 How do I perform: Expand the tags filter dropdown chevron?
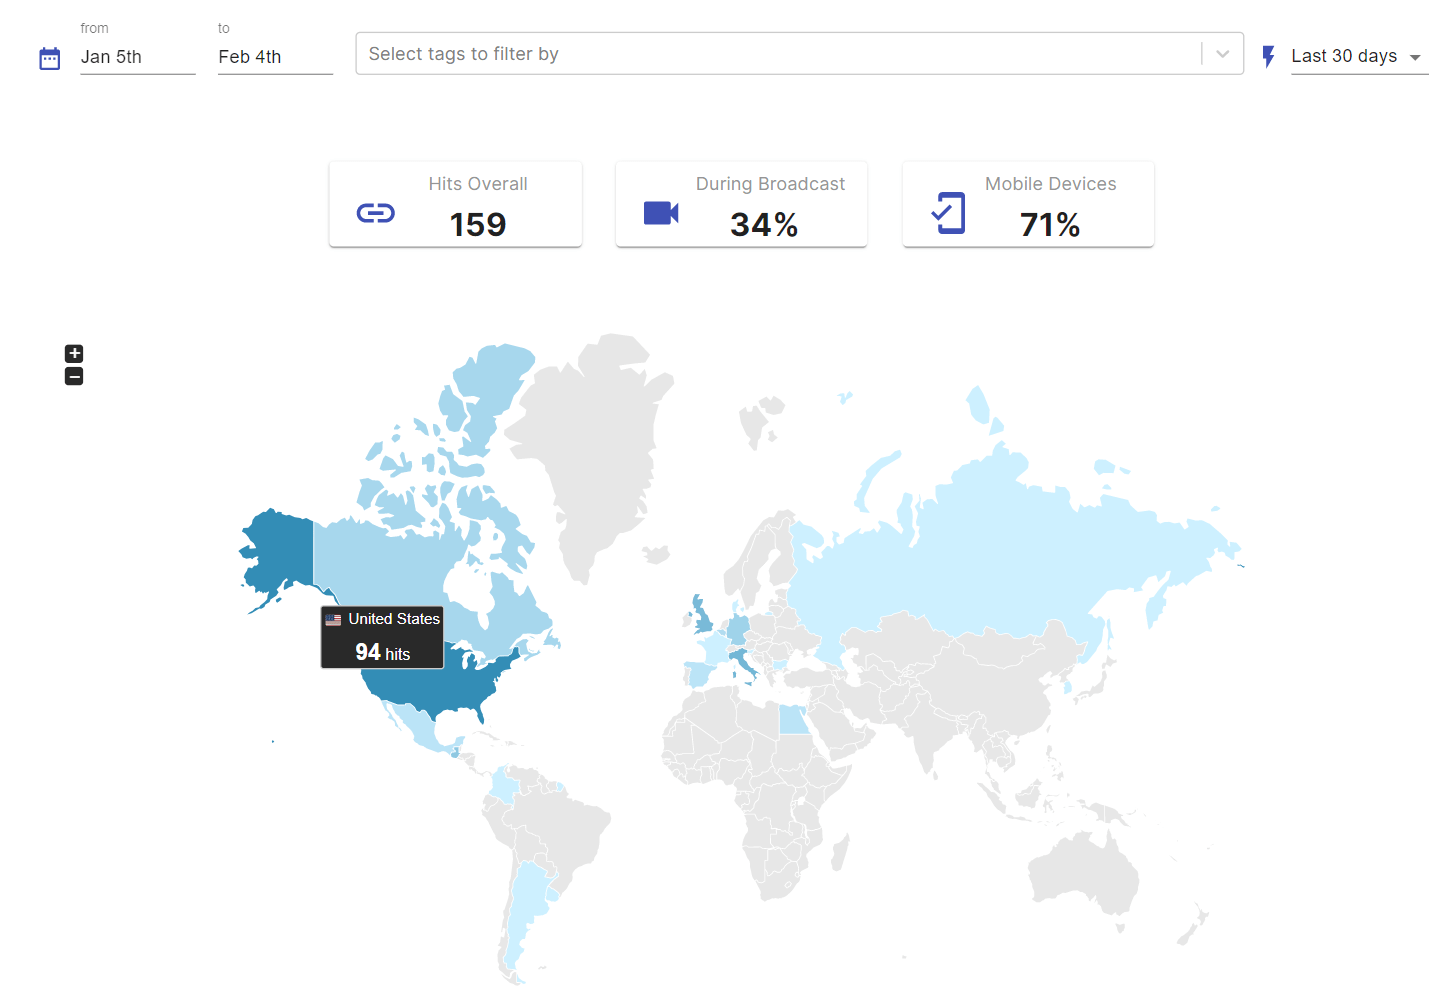(x=1222, y=54)
